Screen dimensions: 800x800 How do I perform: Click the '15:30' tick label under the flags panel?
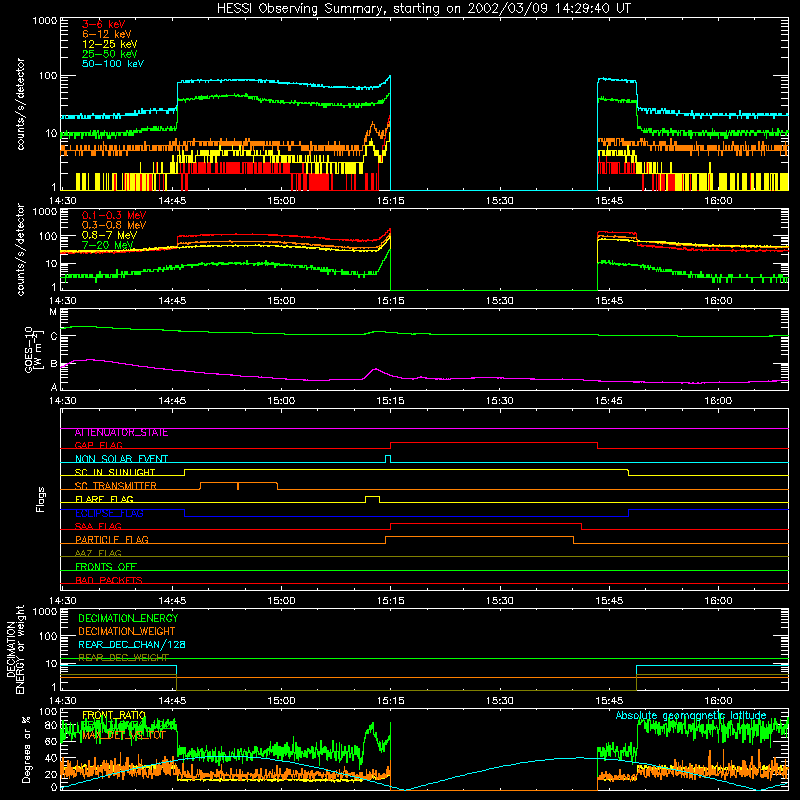(499, 601)
